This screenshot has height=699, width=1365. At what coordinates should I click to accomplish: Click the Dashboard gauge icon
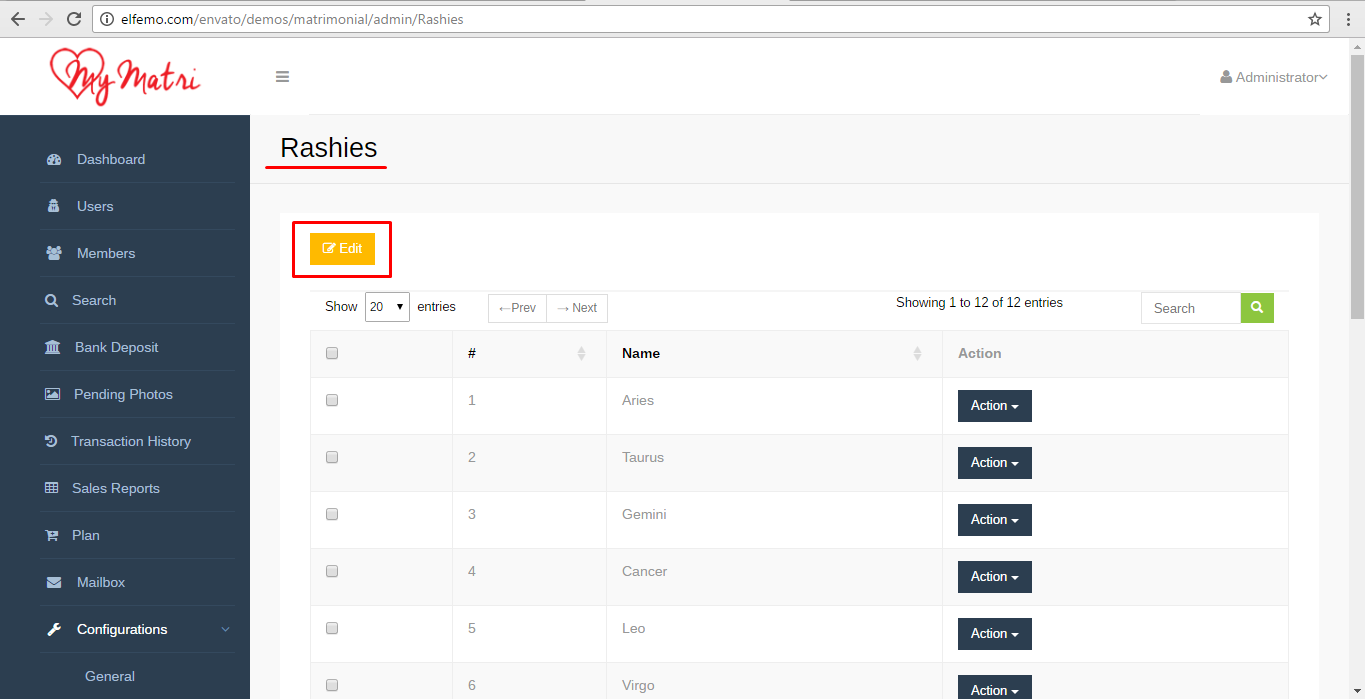point(54,160)
